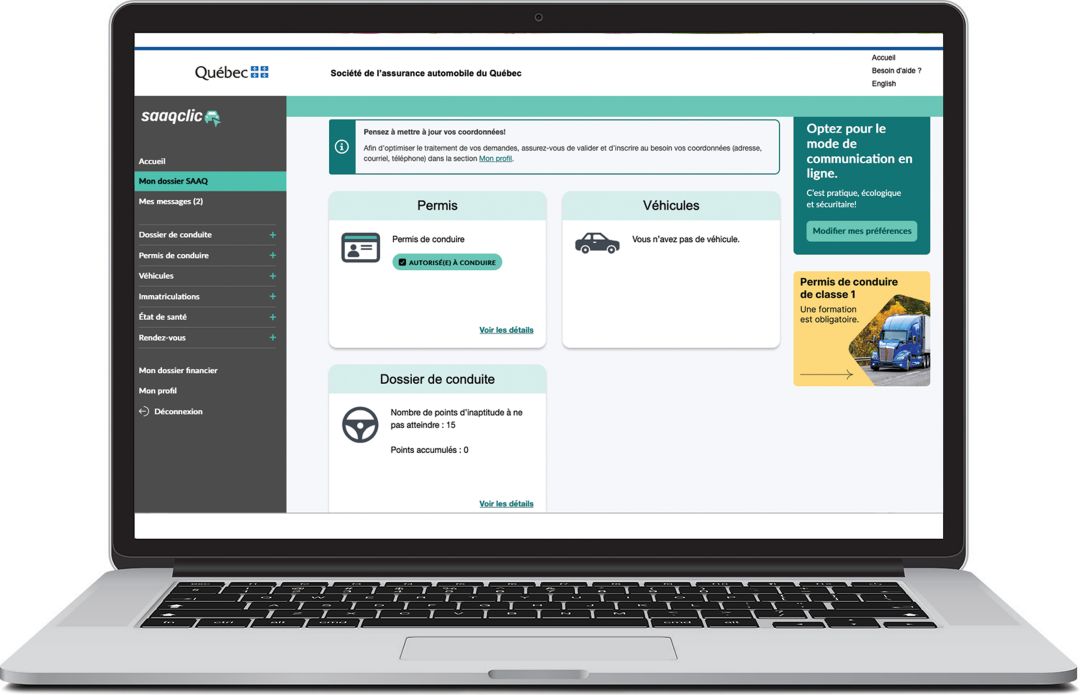Expand Permis de conduire sidebar section
This screenshot has width=1080, height=695.
[x=272, y=256]
